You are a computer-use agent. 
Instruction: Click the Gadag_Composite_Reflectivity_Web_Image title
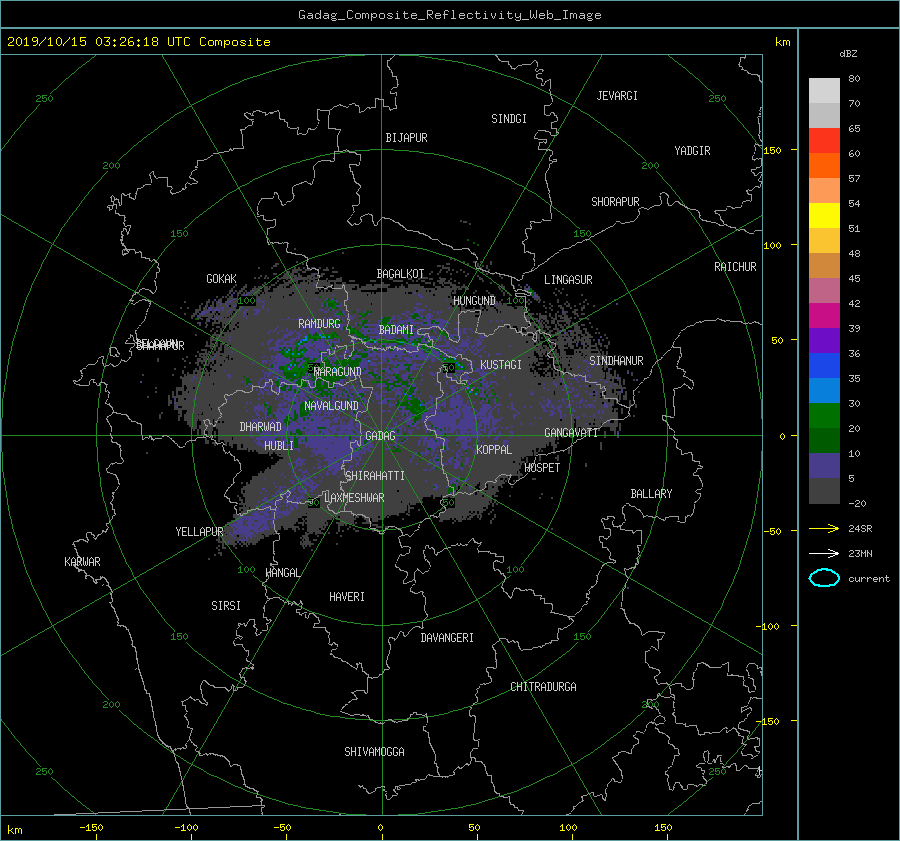449,15
